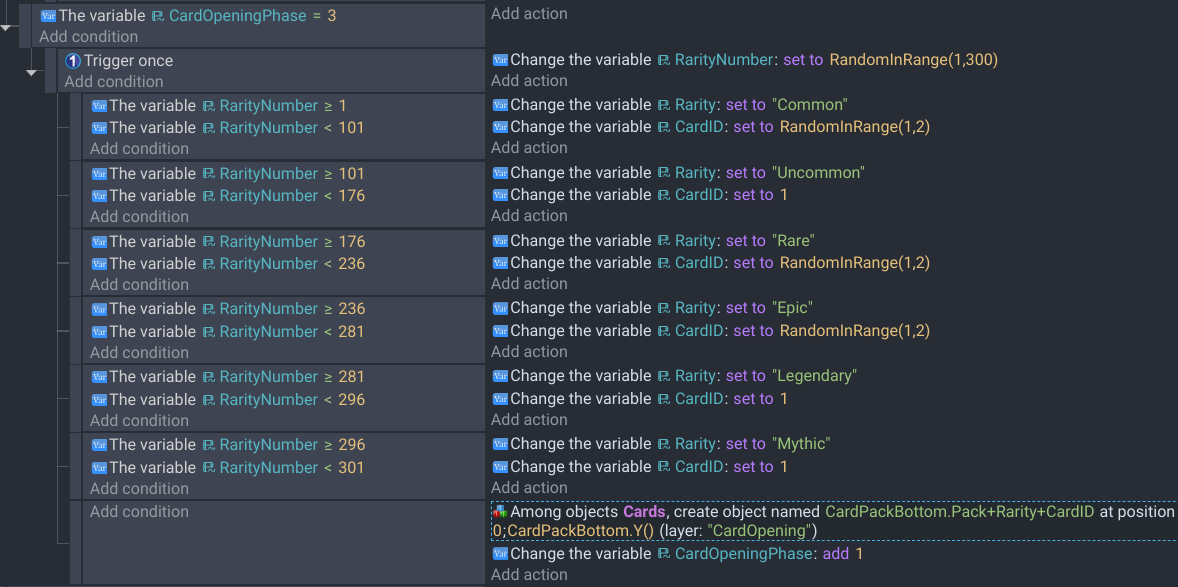Select the RarityNumber ≥ 101 condition

point(228,174)
